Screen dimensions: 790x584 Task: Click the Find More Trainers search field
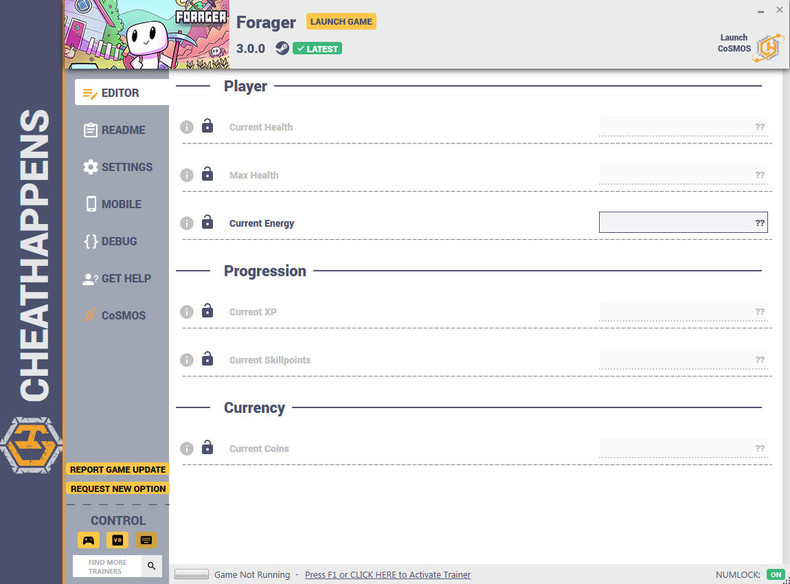coord(107,566)
